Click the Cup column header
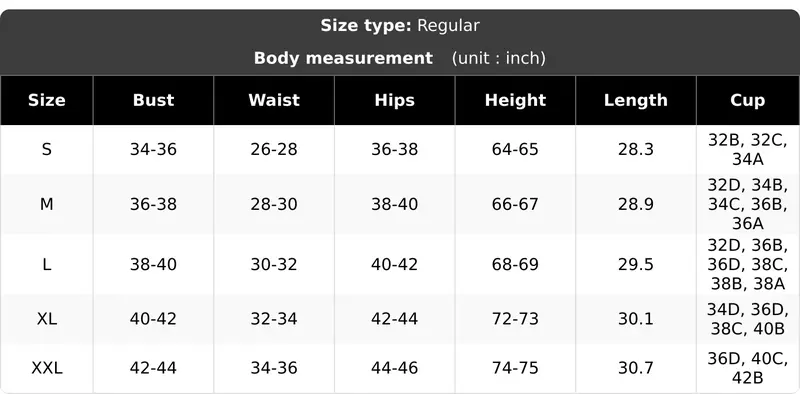 pos(748,100)
